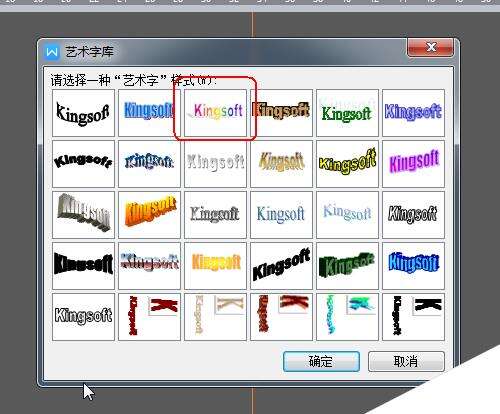
Task: Choose the dark red vertical Kingsoft style
Action: pyautogui.click(x=149, y=317)
